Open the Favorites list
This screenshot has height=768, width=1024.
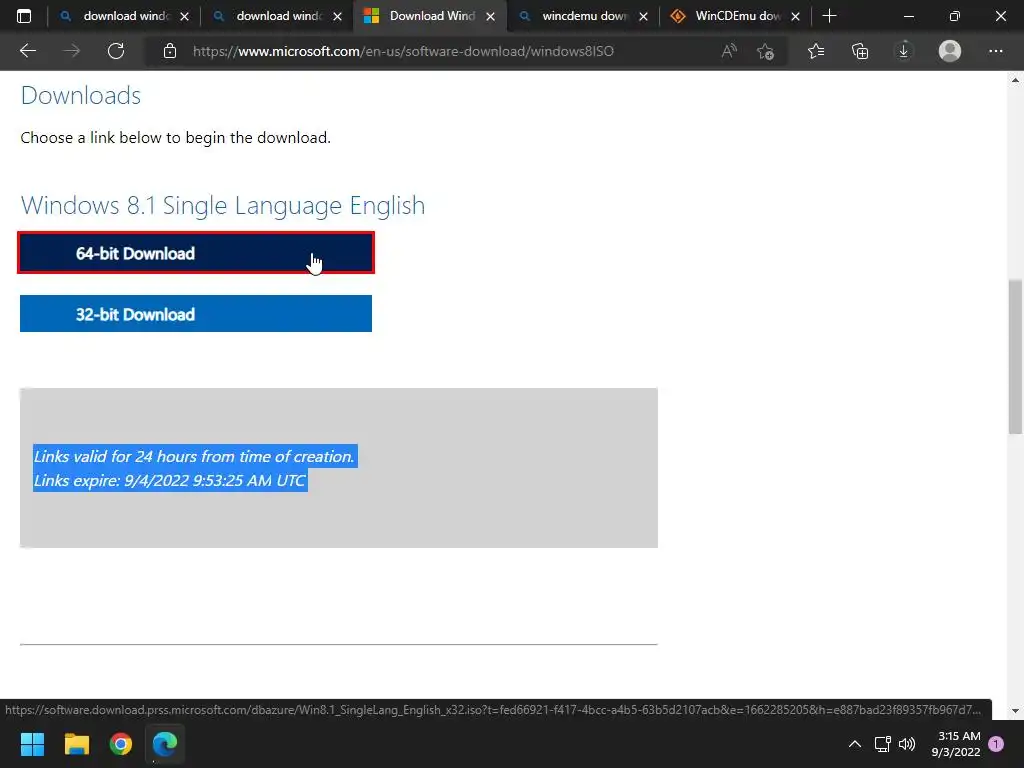point(816,51)
